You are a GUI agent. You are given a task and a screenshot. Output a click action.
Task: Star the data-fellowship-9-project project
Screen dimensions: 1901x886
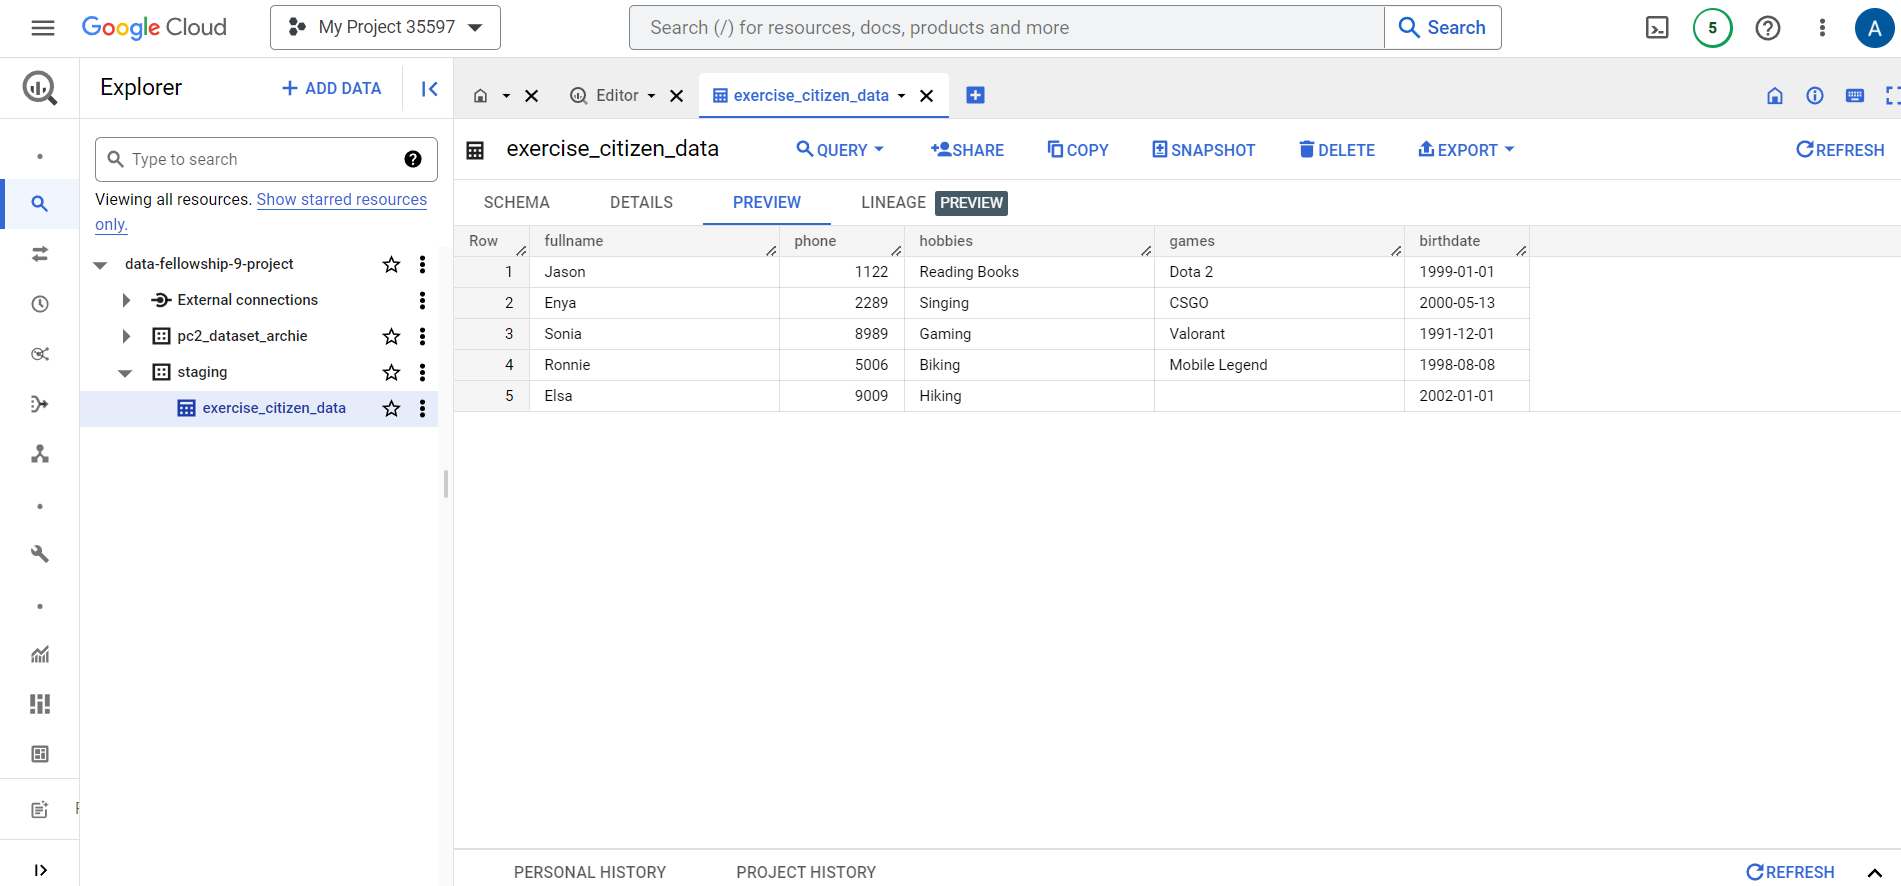coord(391,264)
